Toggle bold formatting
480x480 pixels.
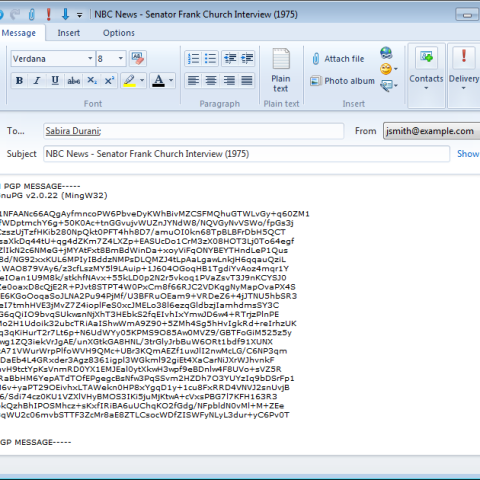point(19,80)
